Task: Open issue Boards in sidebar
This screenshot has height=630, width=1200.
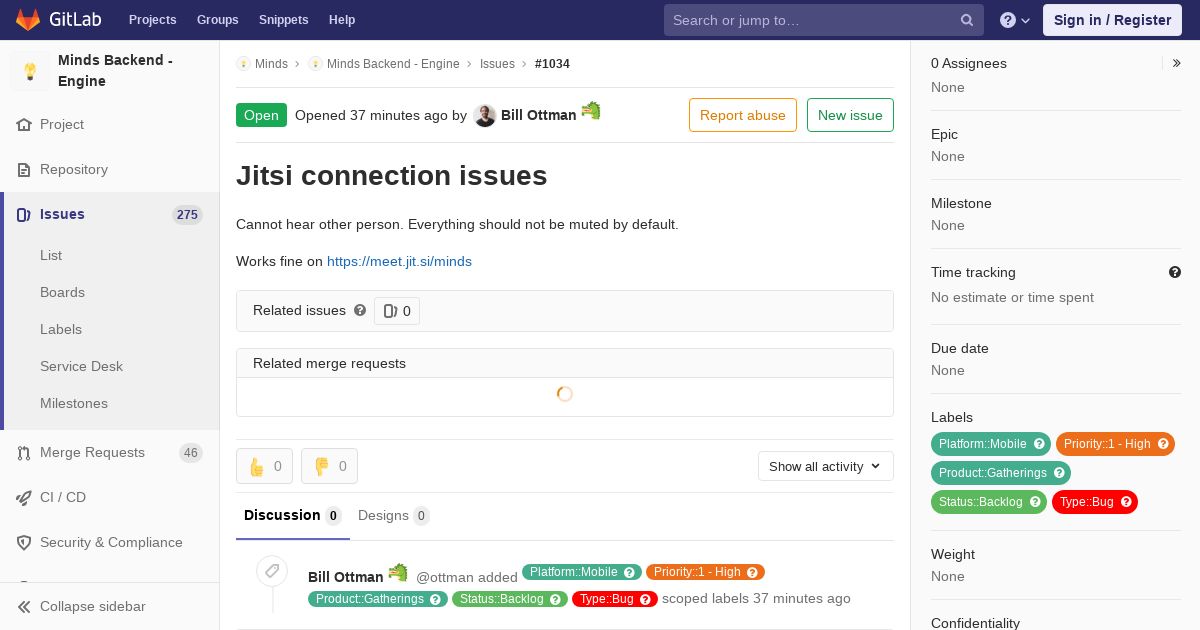Action: click(62, 293)
